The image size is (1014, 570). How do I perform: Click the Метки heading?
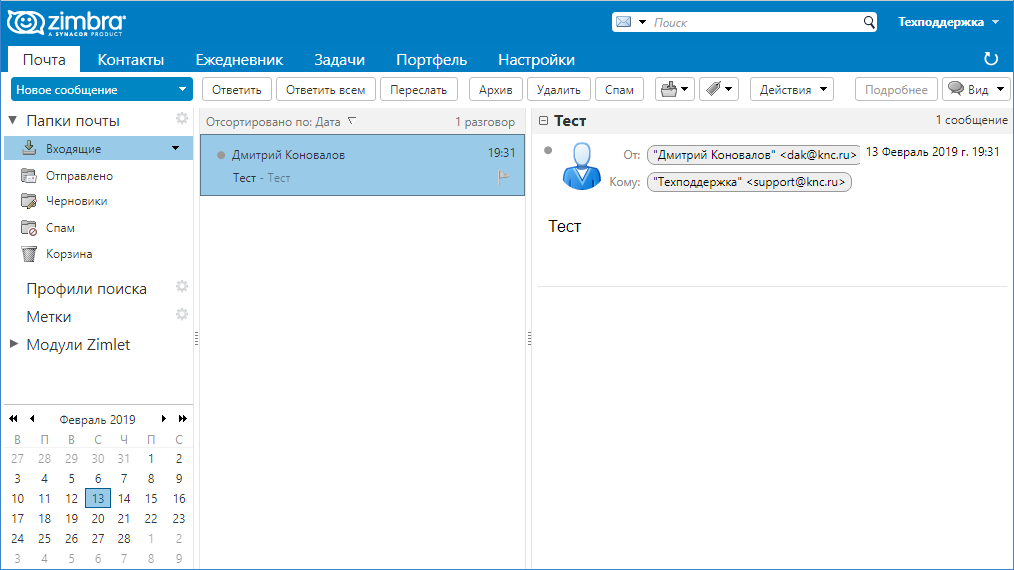point(49,316)
